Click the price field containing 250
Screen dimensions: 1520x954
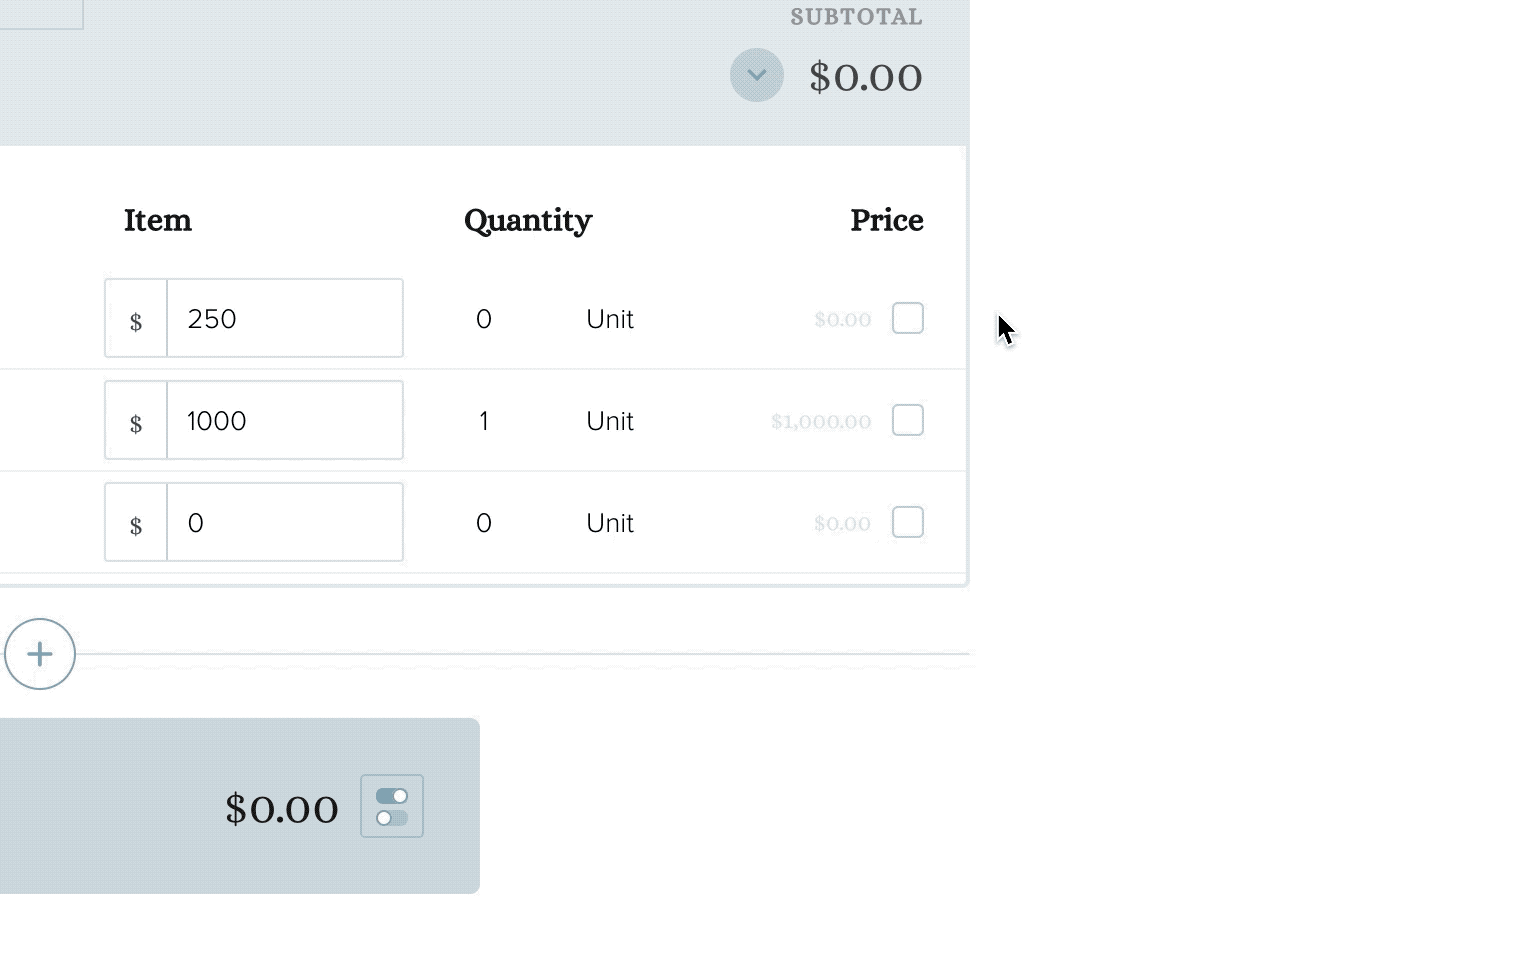[285, 318]
